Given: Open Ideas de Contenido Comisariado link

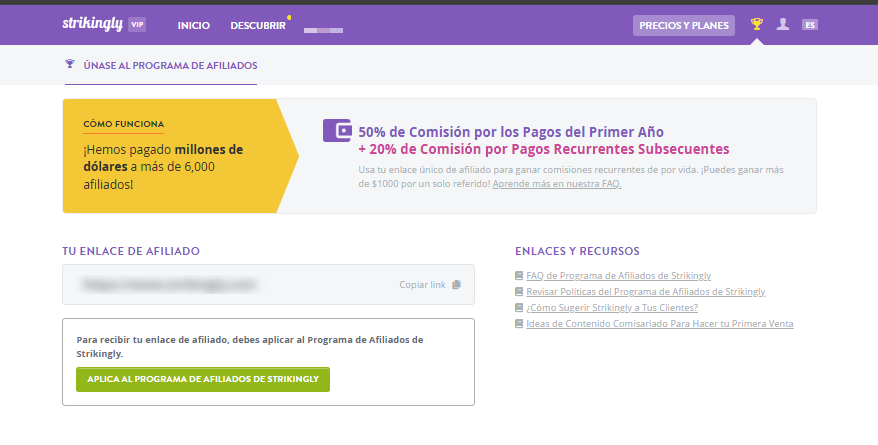Looking at the screenshot, I should pyautogui.click(x=660, y=324).
